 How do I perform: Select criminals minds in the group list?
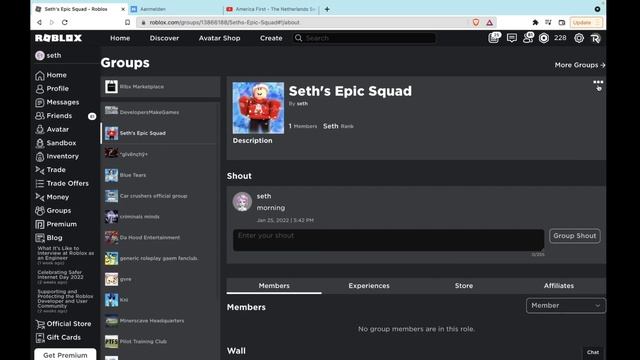(159, 217)
